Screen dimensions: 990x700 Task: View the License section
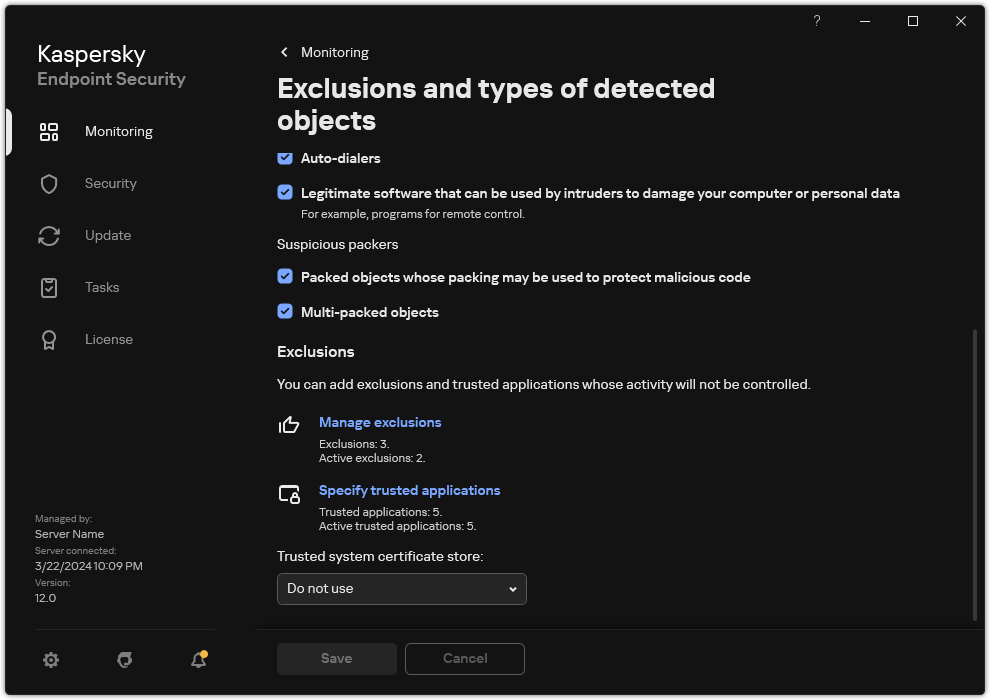108,339
